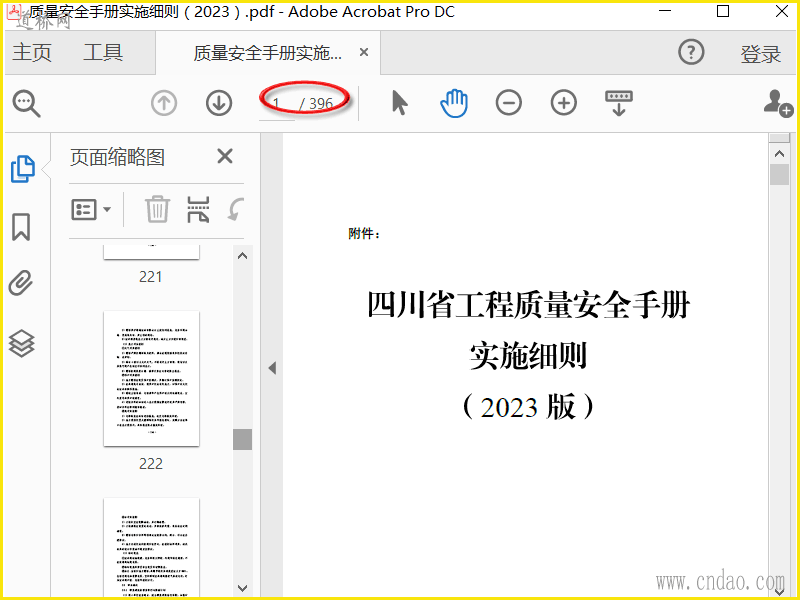Click the share with others icon
The image size is (800, 600).
[x=778, y=103]
